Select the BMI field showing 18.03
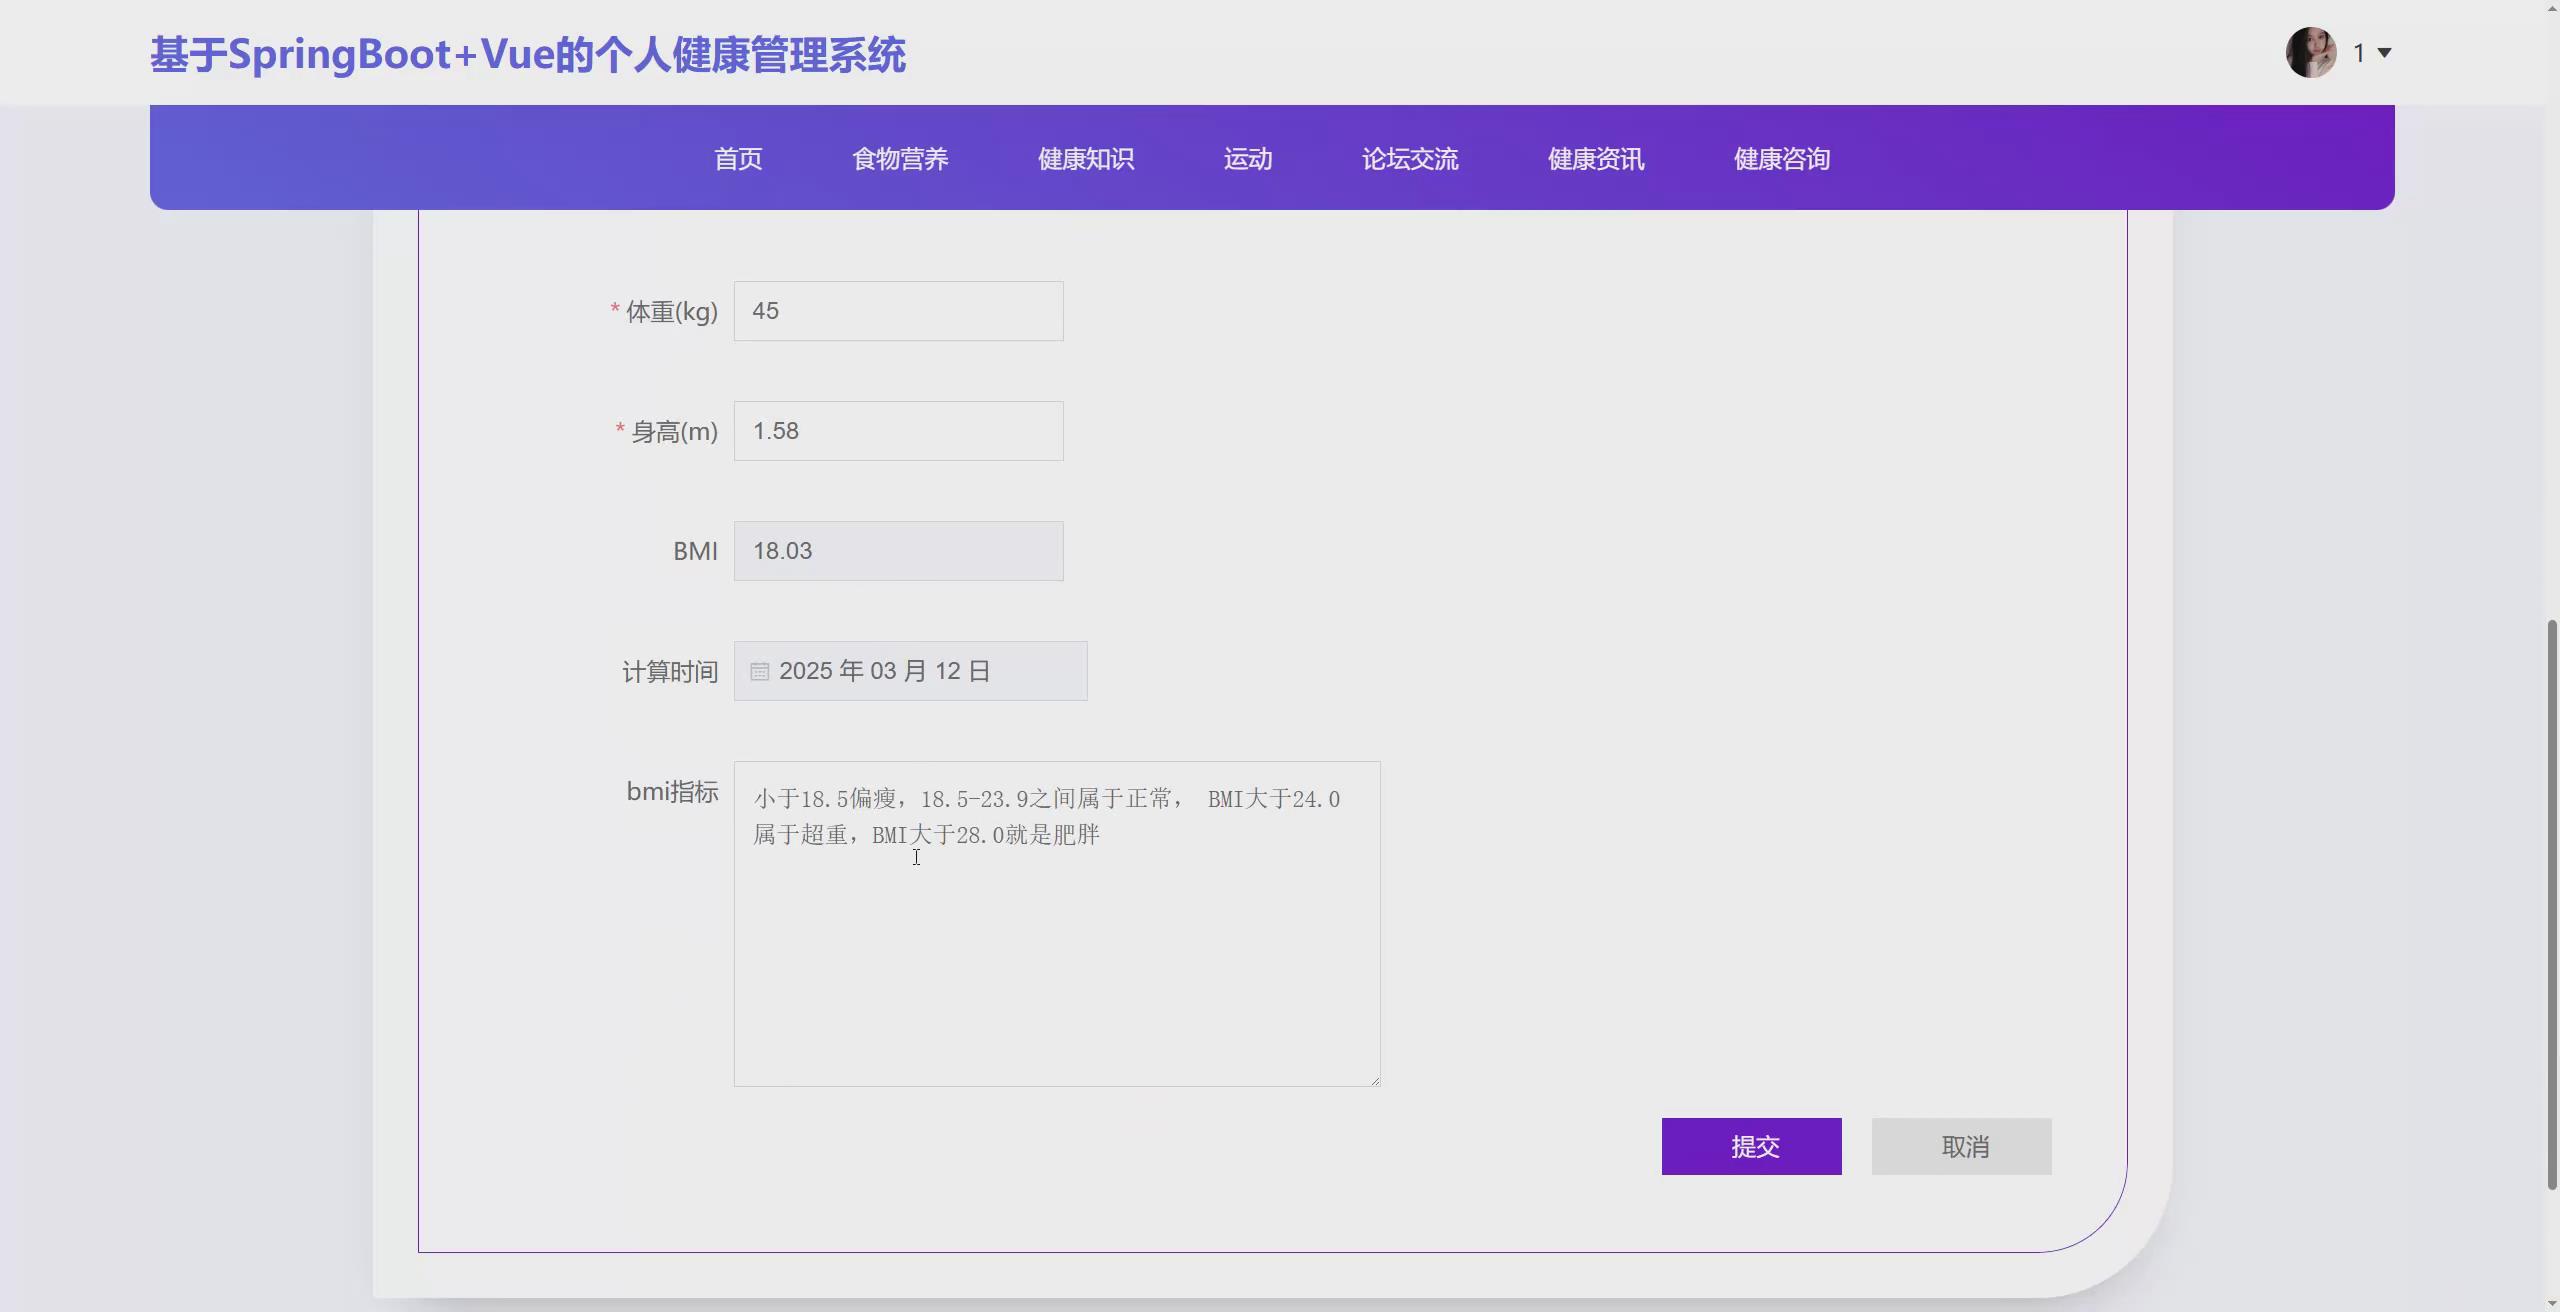The width and height of the screenshot is (2560, 1312). click(x=897, y=550)
